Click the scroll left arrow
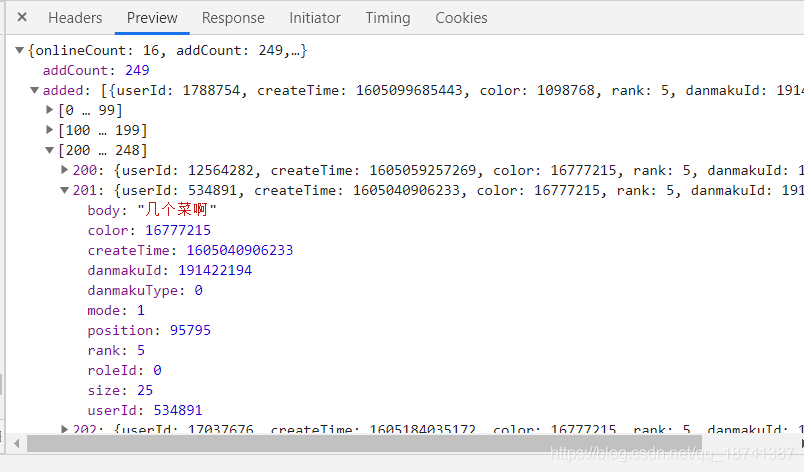Image resolution: width=804 pixels, height=472 pixels. click(16, 443)
